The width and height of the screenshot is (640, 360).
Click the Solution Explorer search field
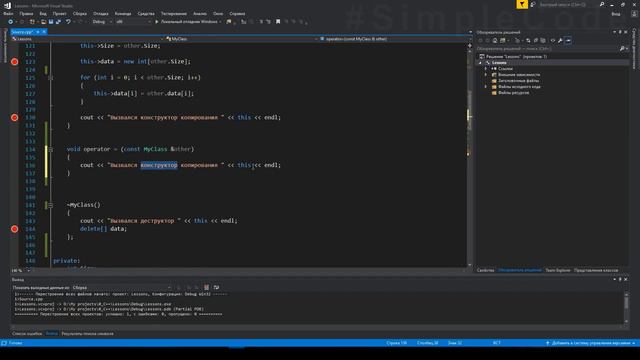coord(547,49)
